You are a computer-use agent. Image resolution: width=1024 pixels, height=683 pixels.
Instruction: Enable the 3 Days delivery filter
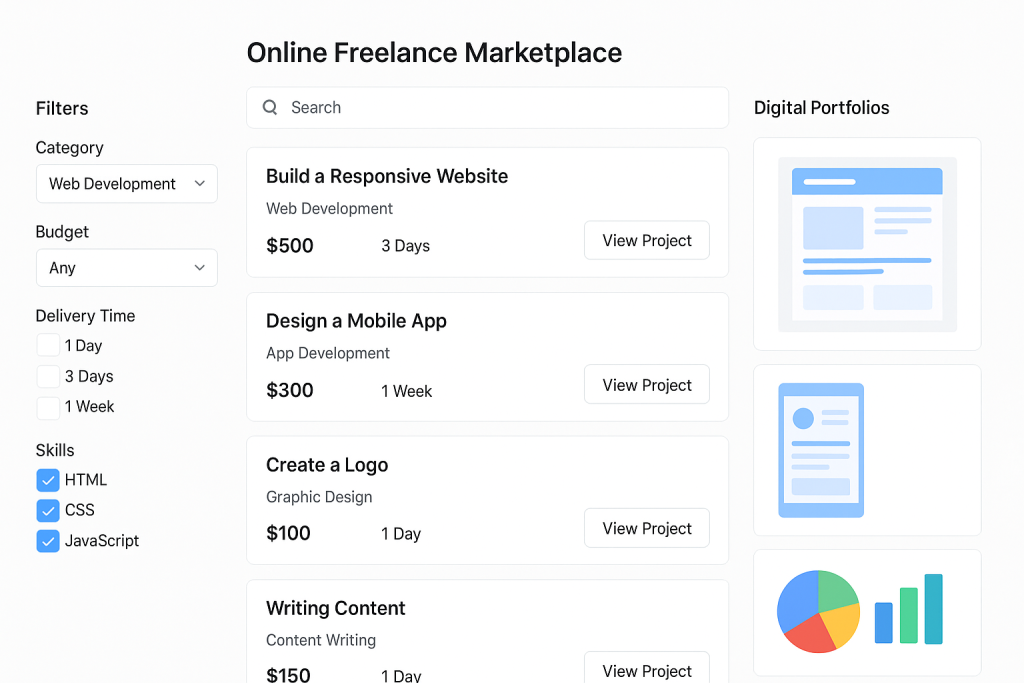point(47,376)
